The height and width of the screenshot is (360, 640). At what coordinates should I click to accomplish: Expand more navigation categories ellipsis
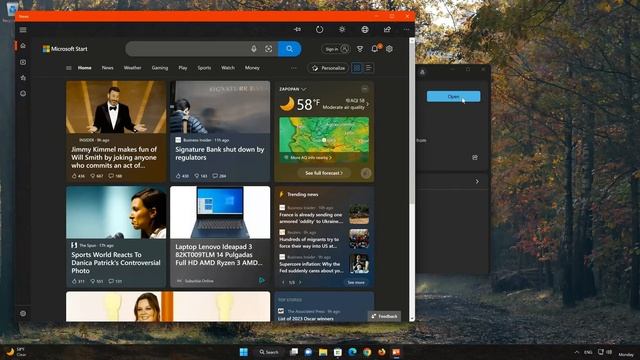coord(294,68)
